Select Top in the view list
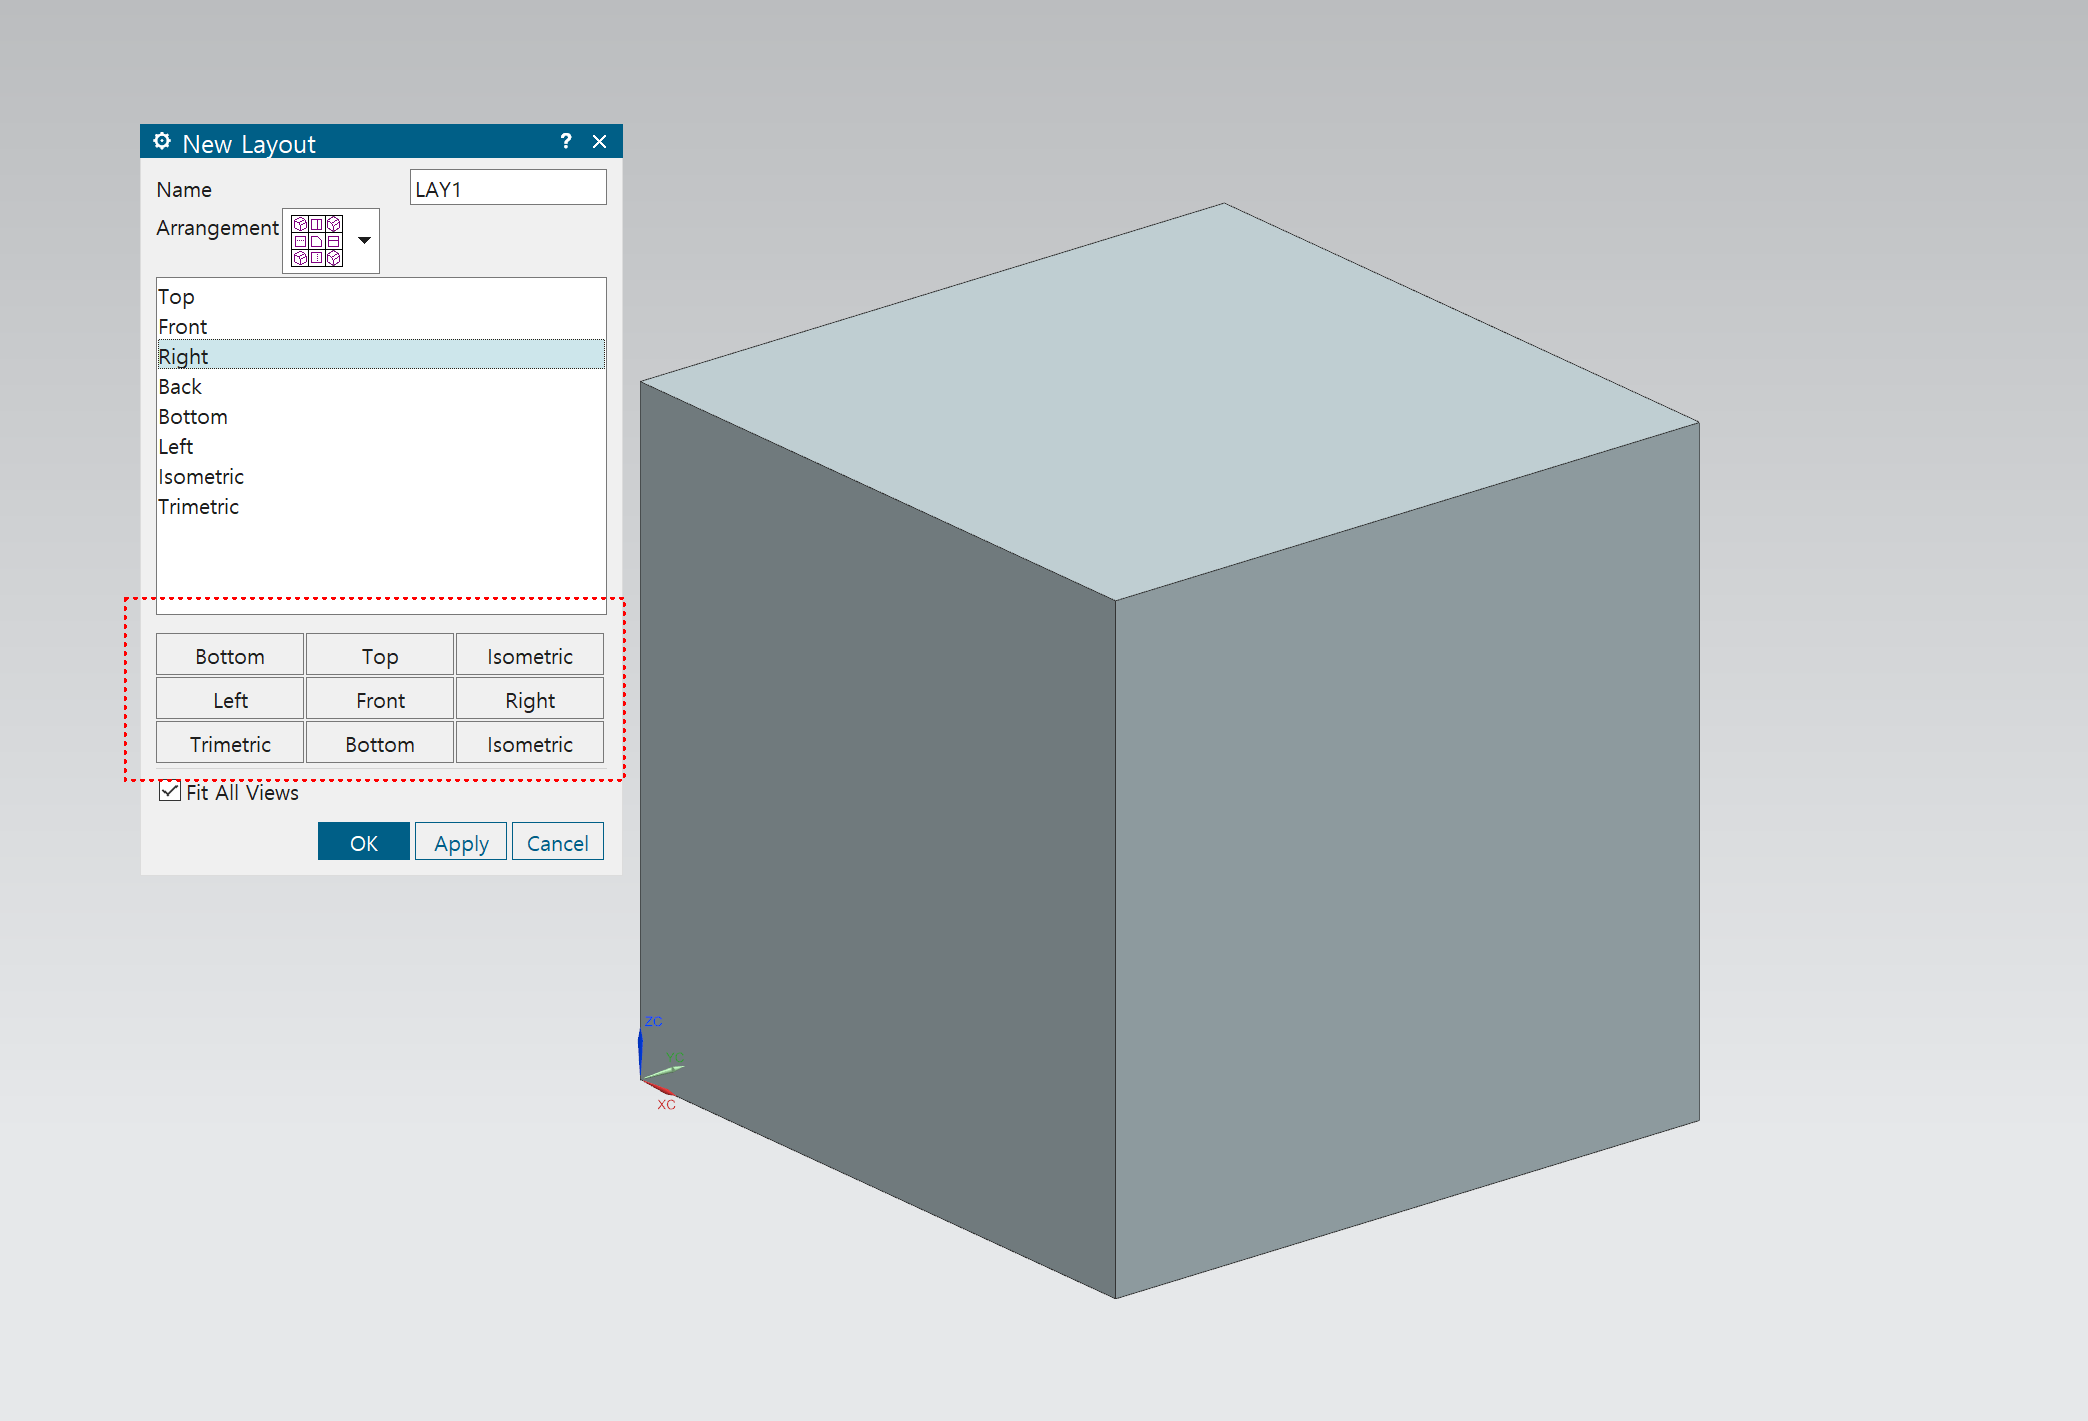 click(x=381, y=297)
